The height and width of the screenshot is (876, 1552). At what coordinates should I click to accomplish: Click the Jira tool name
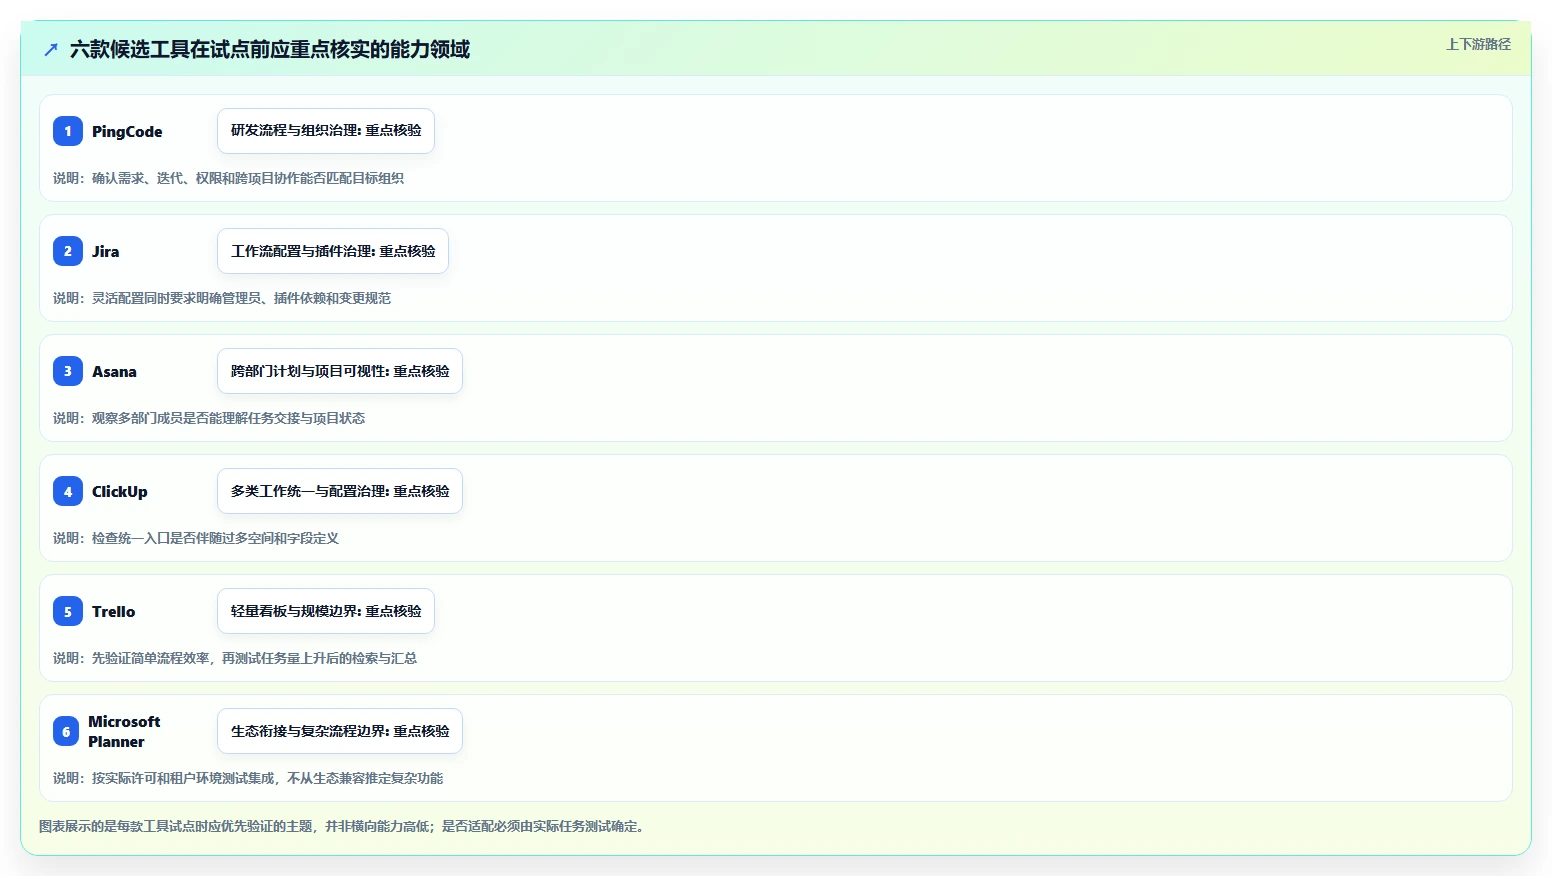point(105,251)
